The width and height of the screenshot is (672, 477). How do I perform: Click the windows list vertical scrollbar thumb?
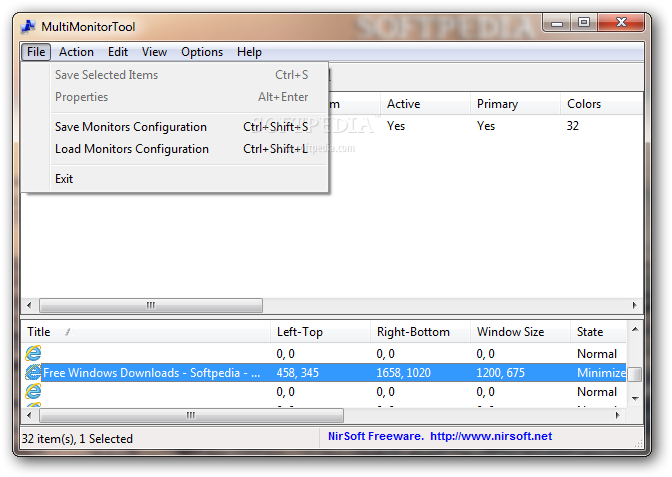[636, 374]
